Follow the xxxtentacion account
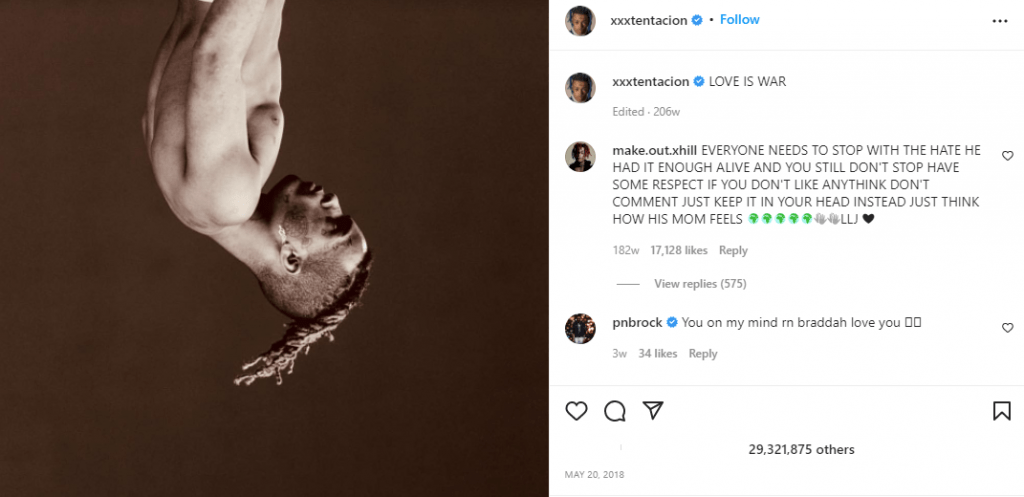 [740, 20]
